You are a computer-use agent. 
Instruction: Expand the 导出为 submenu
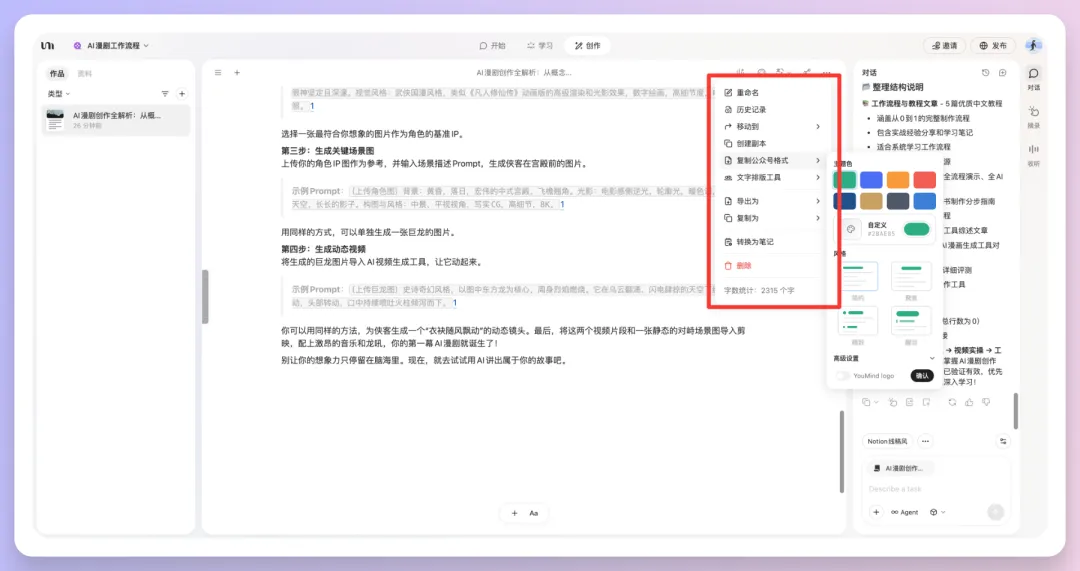point(772,201)
